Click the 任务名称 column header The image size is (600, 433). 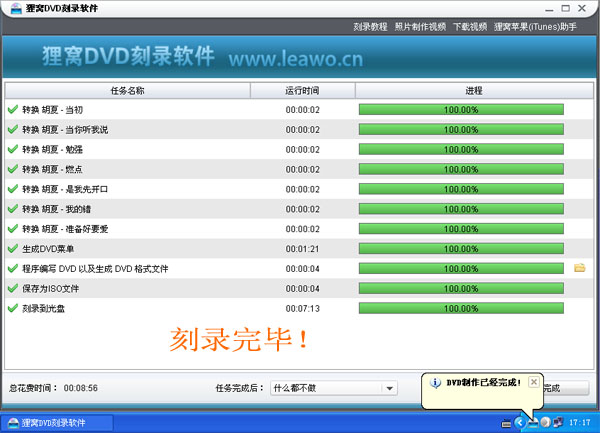tap(127, 91)
